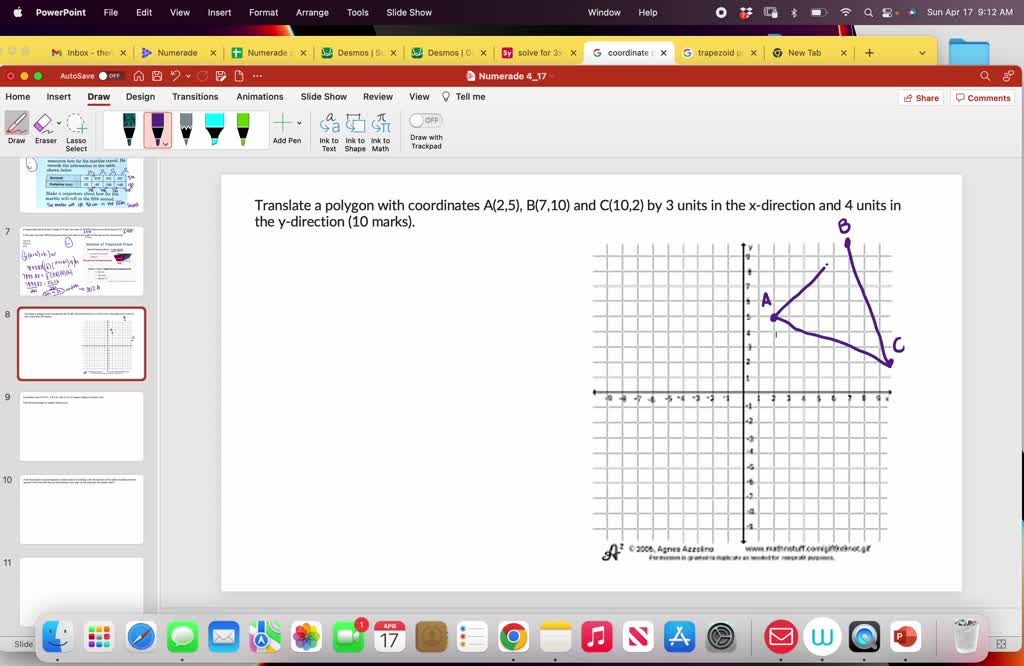Switch to the Design ribbon tab
The width and height of the screenshot is (1024, 666).
coord(140,96)
